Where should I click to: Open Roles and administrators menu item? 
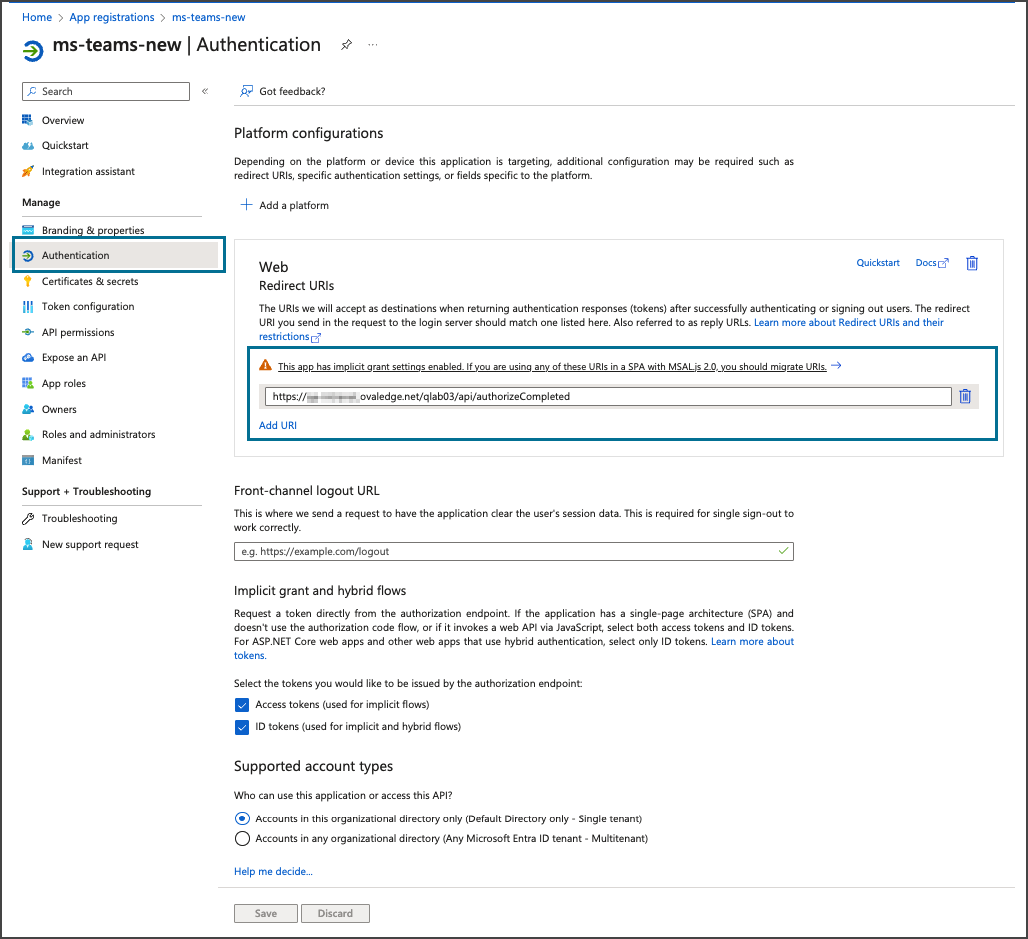98,434
